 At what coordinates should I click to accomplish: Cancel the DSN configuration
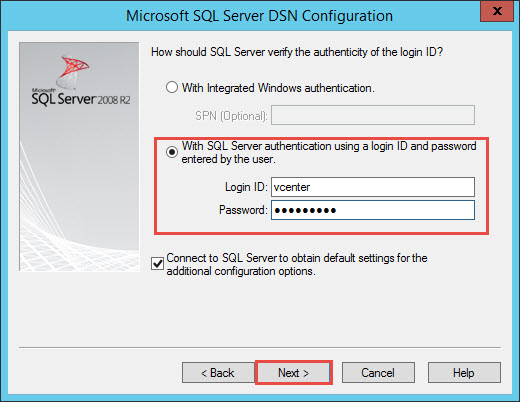pos(378,373)
